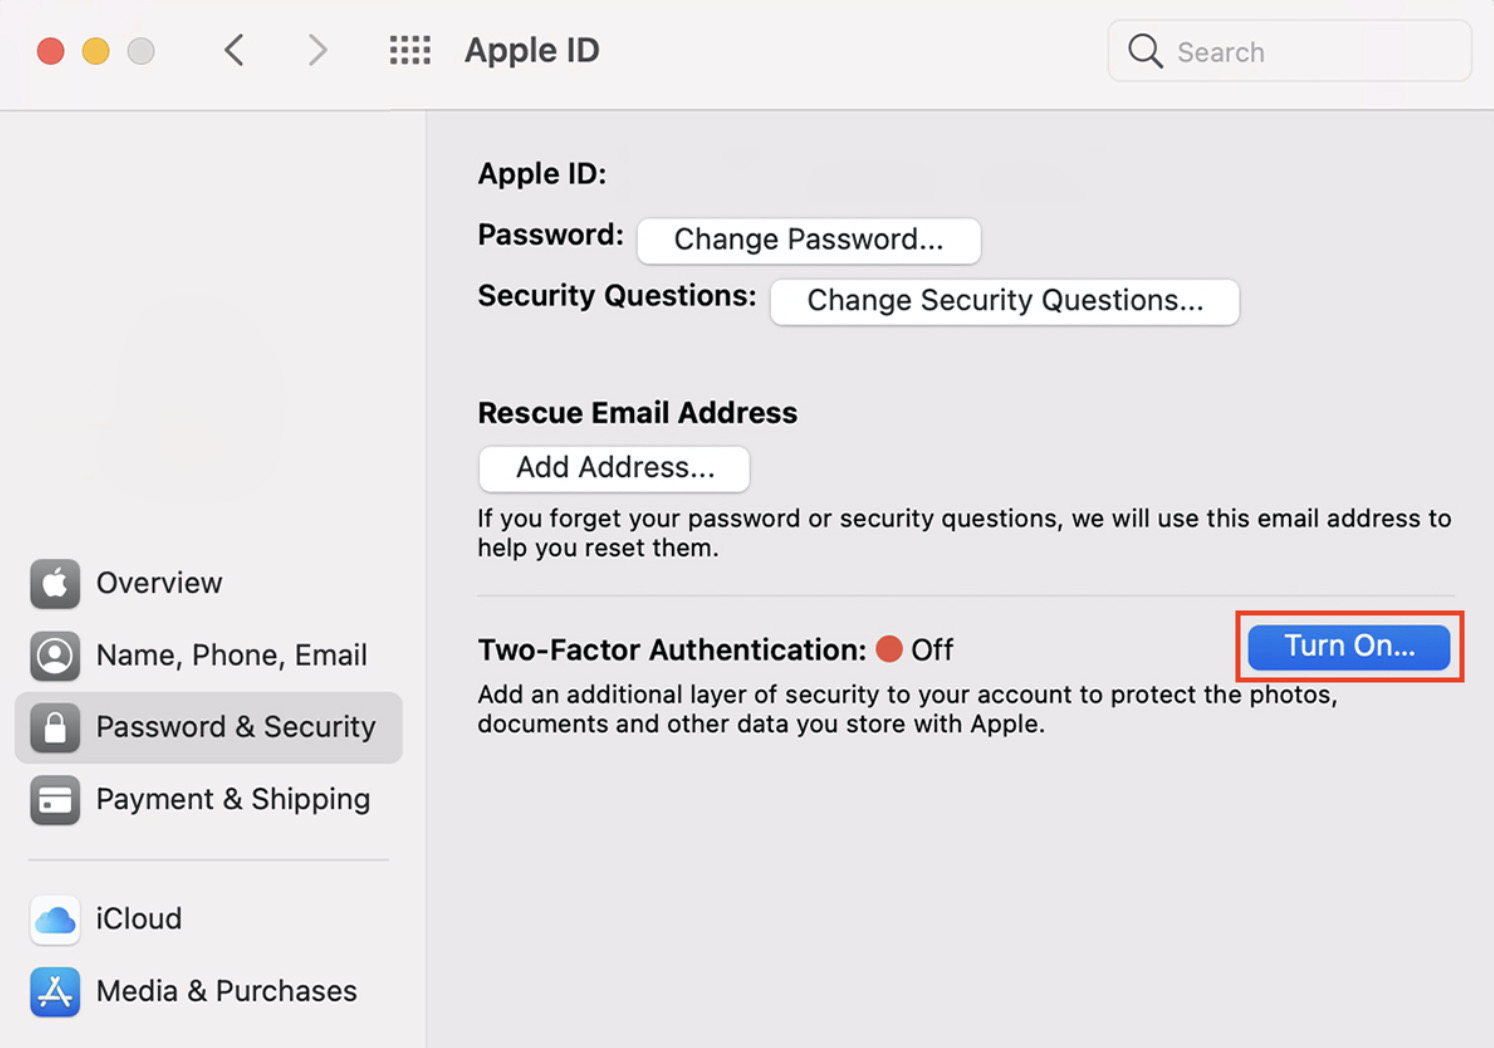Viewport: 1494px width, 1048px height.
Task: Focus the Search field
Action: click(x=1289, y=51)
